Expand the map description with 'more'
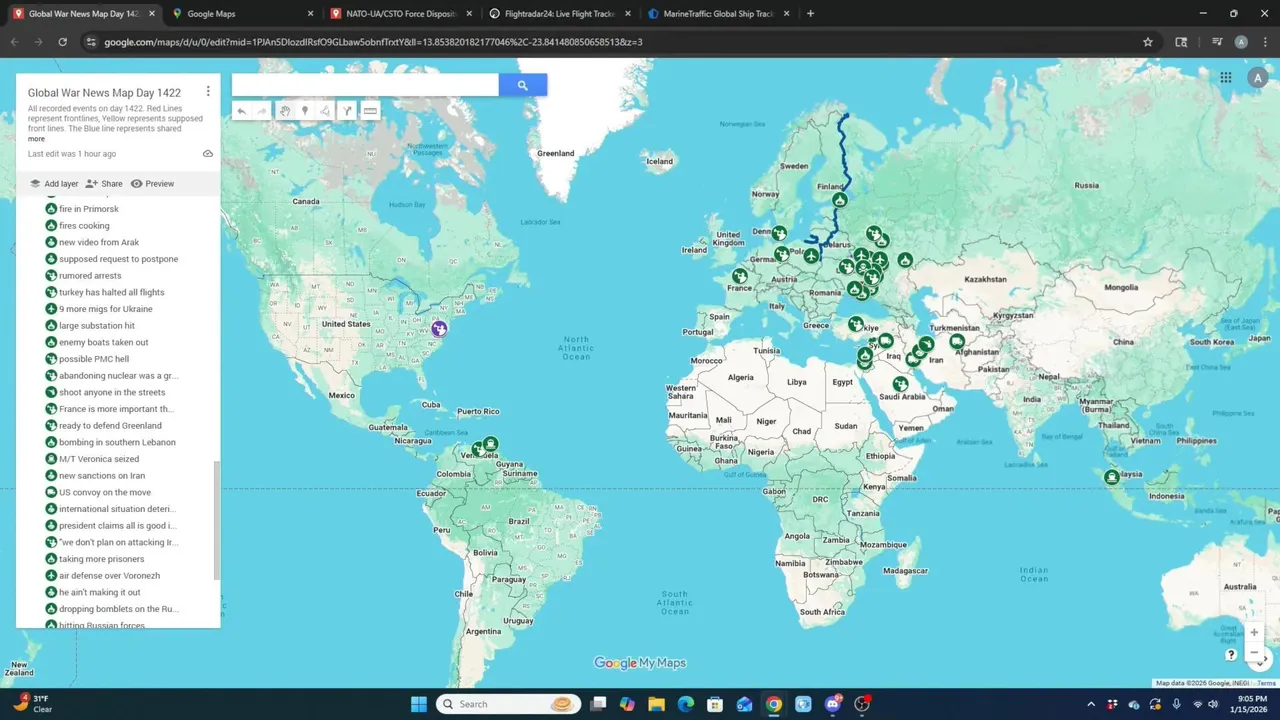 36,139
